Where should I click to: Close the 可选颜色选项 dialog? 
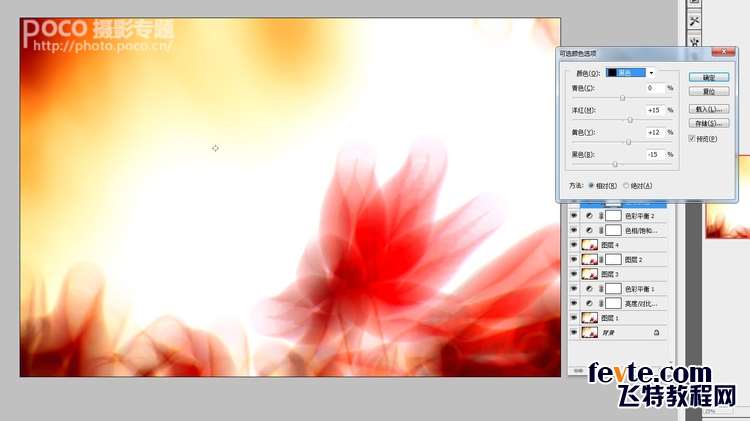pos(724,52)
